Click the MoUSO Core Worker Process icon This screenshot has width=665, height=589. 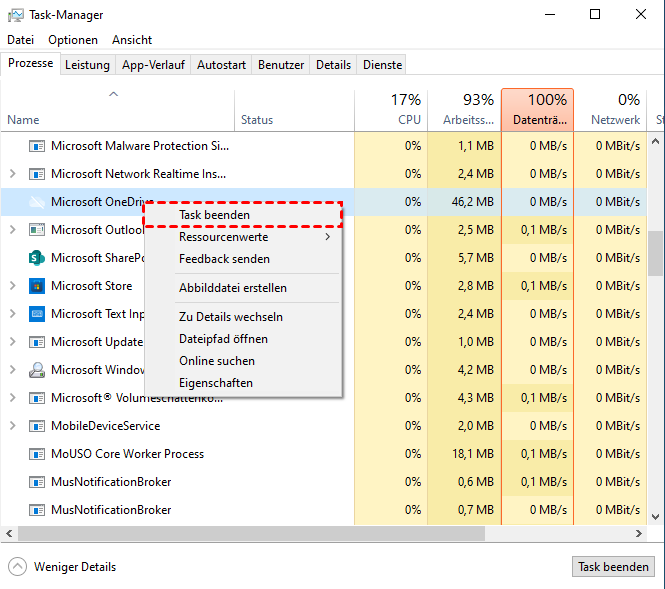37,454
